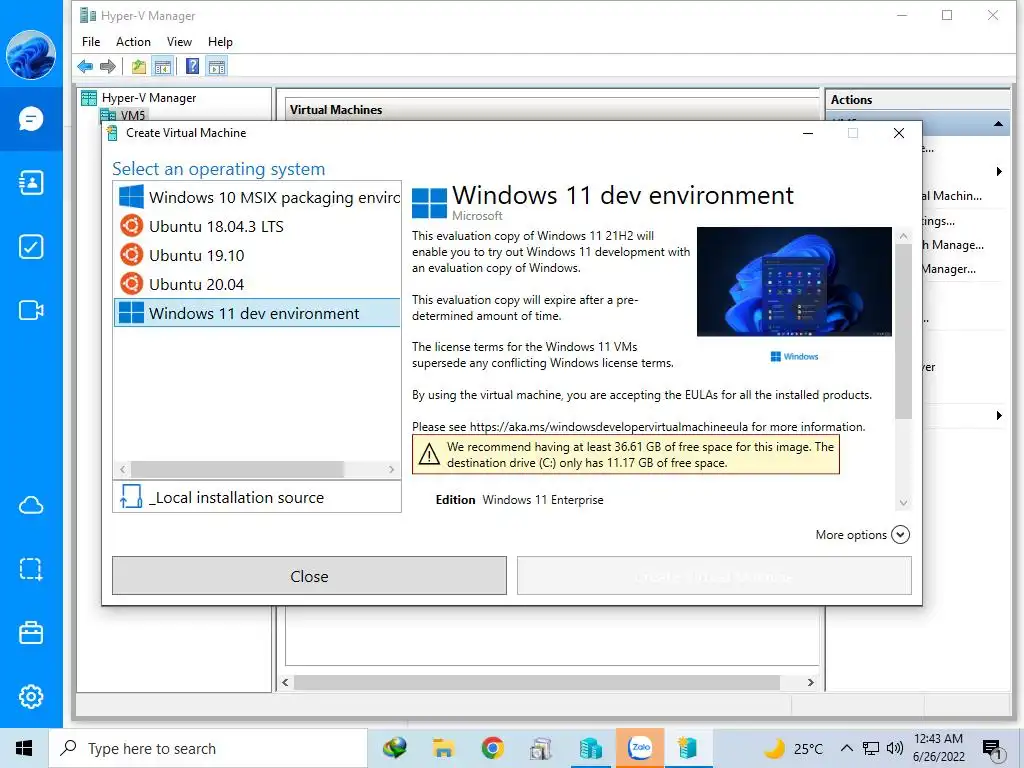Viewport: 1024px width, 768px height.
Task: Select Windows 10 MSIX packaging environment
Action: tap(257, 197)
